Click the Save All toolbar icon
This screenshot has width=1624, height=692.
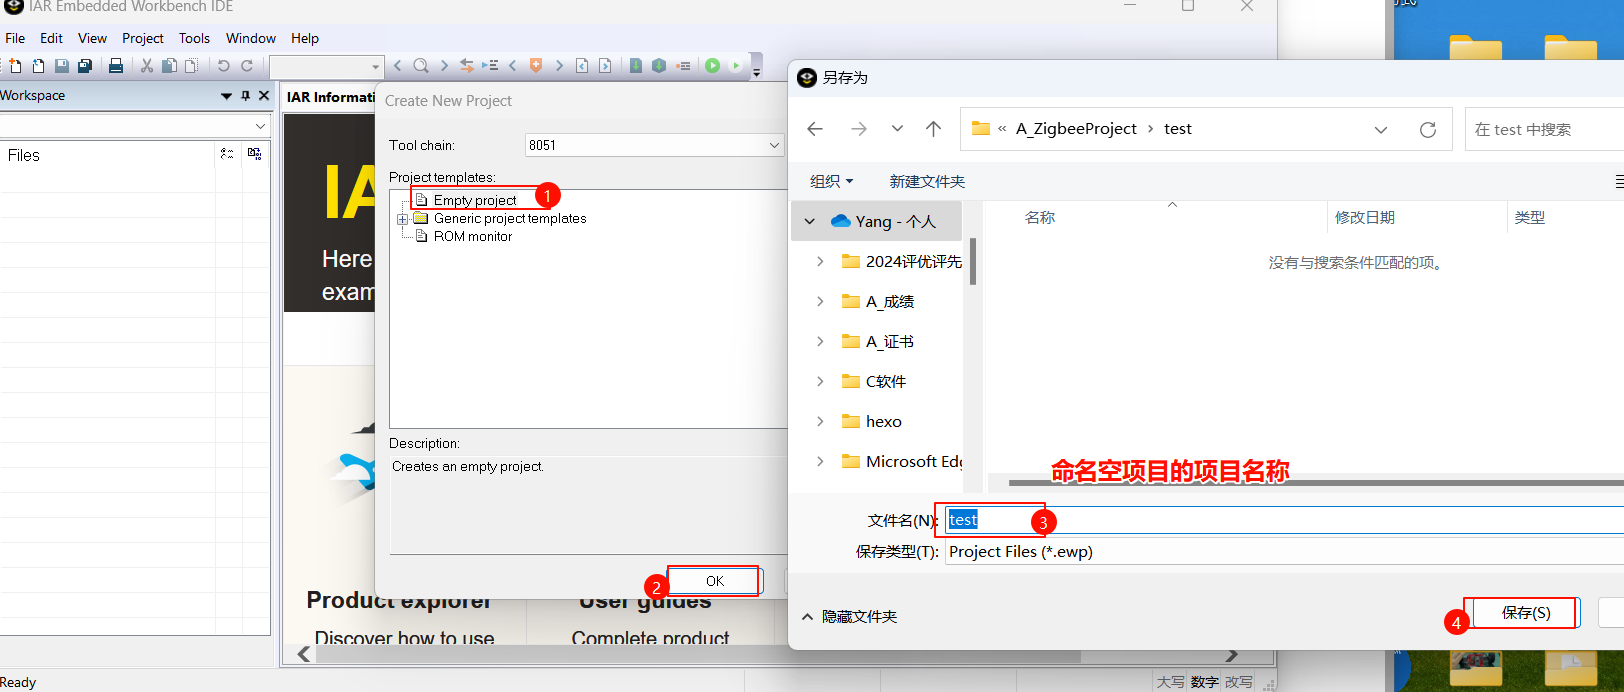(x=85, y=66)
